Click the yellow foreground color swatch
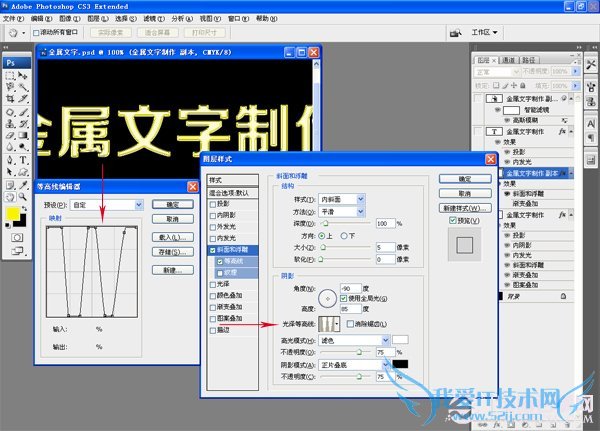This screenshot has height=431, width=600. click(x=11, y=213)
